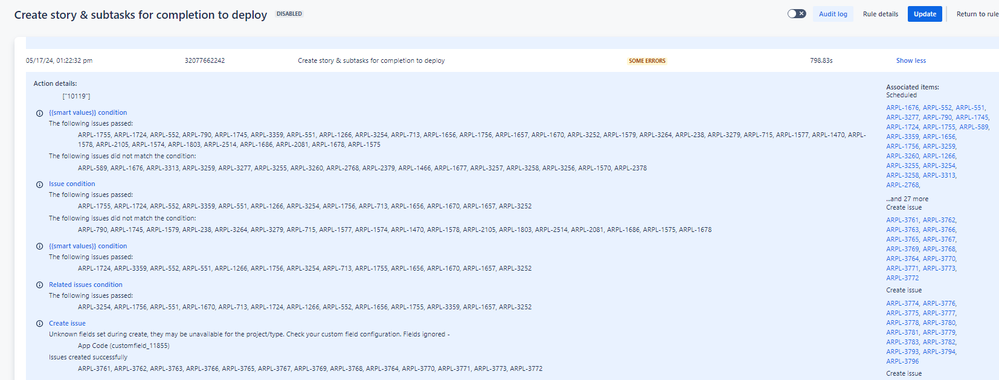The height and width of the screenshot is (380, 999).
Task: Click '...and 27 more' in Associated items
Action: 907,199
